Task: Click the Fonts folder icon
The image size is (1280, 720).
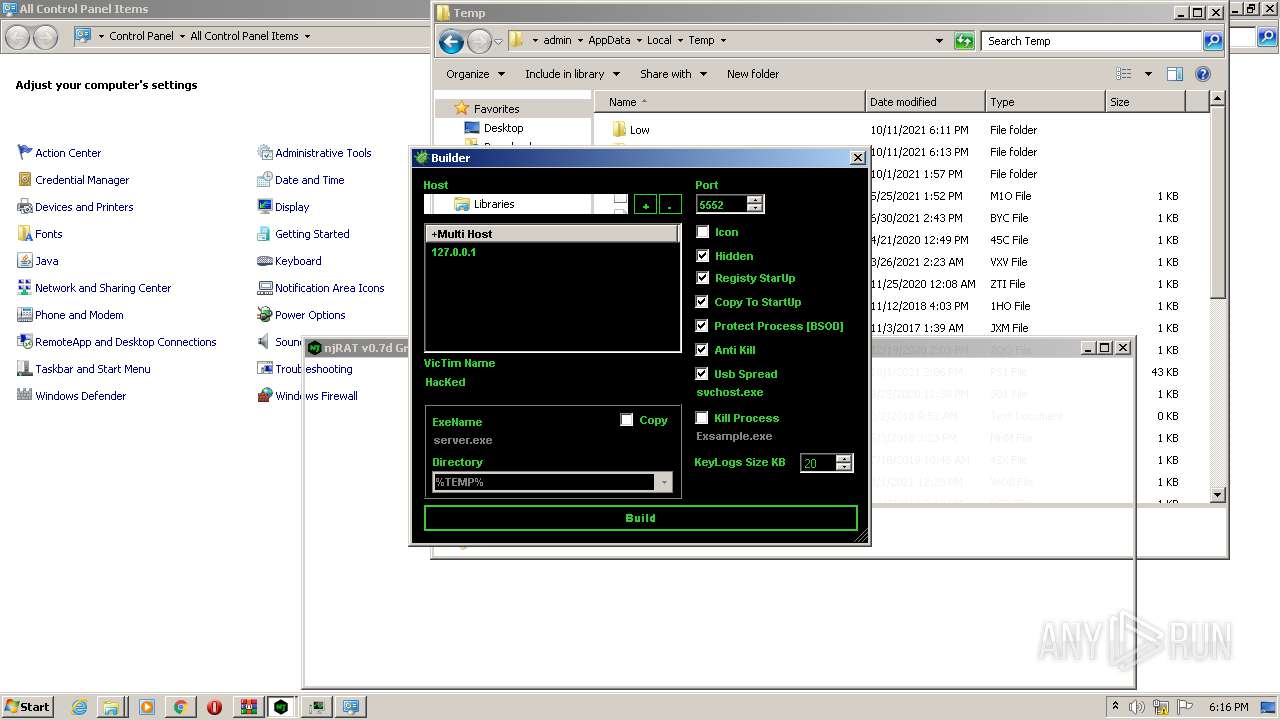Action: [x=25, y=234]
